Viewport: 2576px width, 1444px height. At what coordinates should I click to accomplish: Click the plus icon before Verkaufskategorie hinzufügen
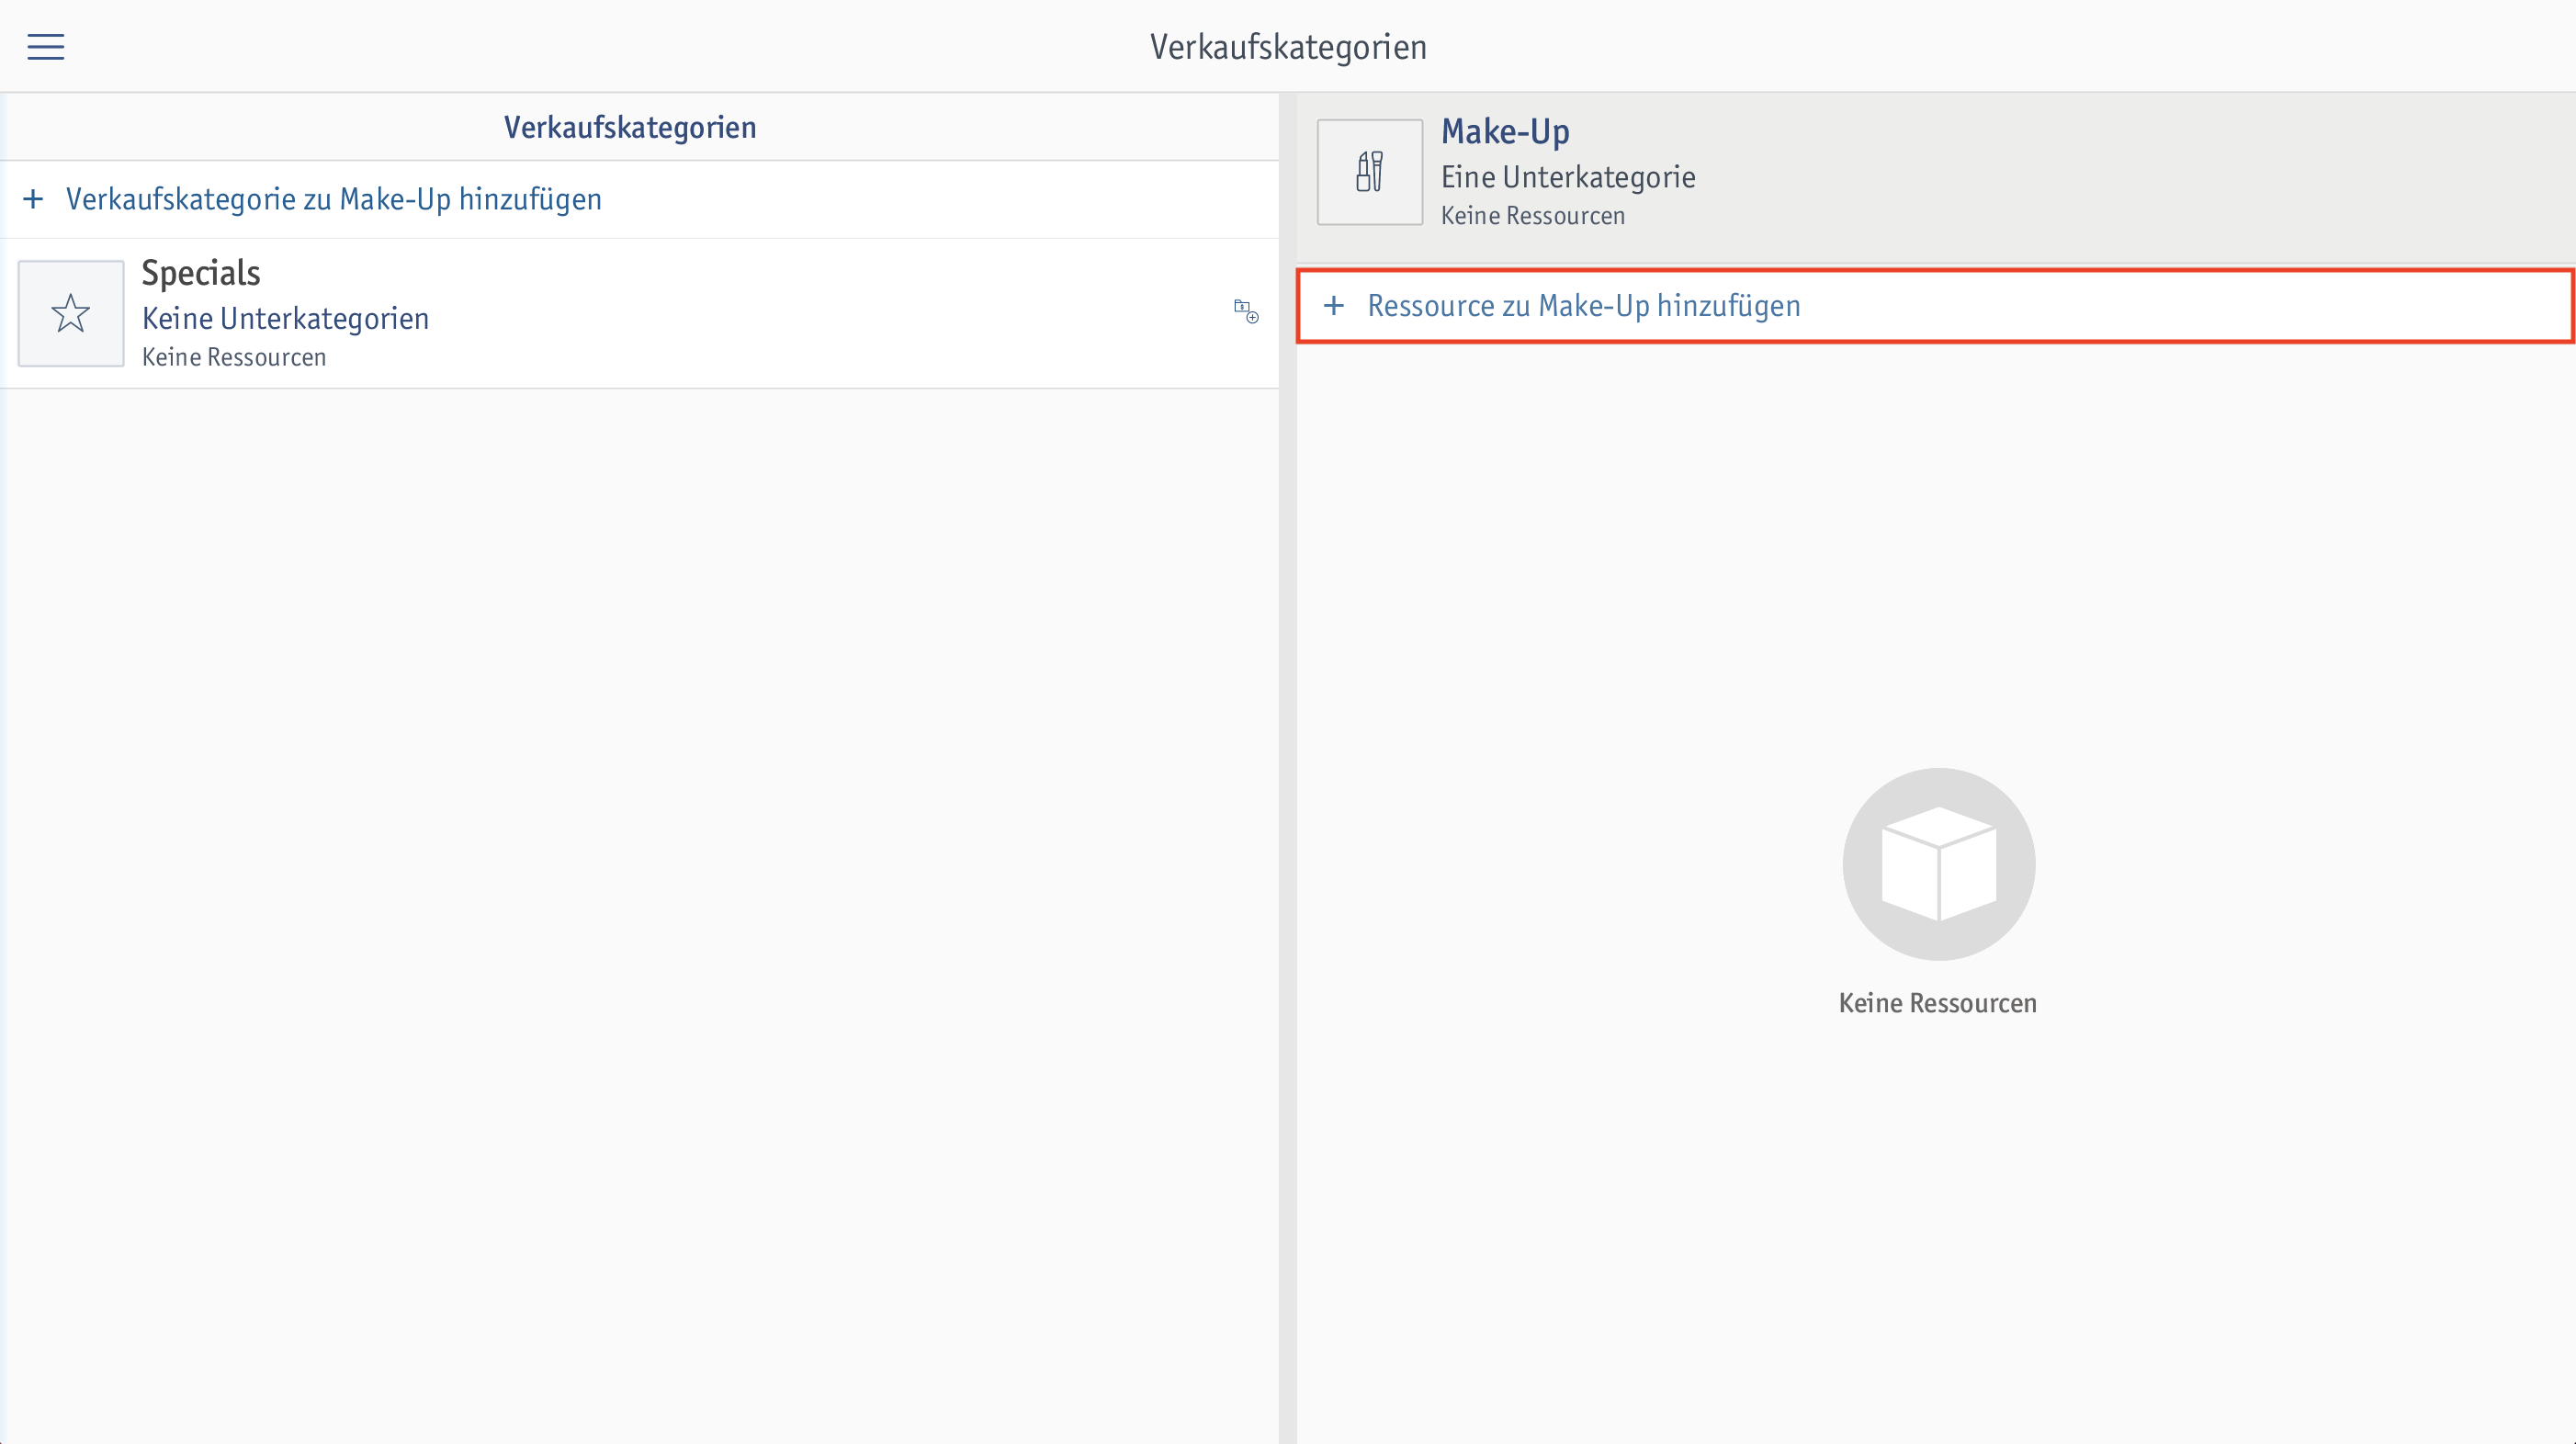coord(33,199)
